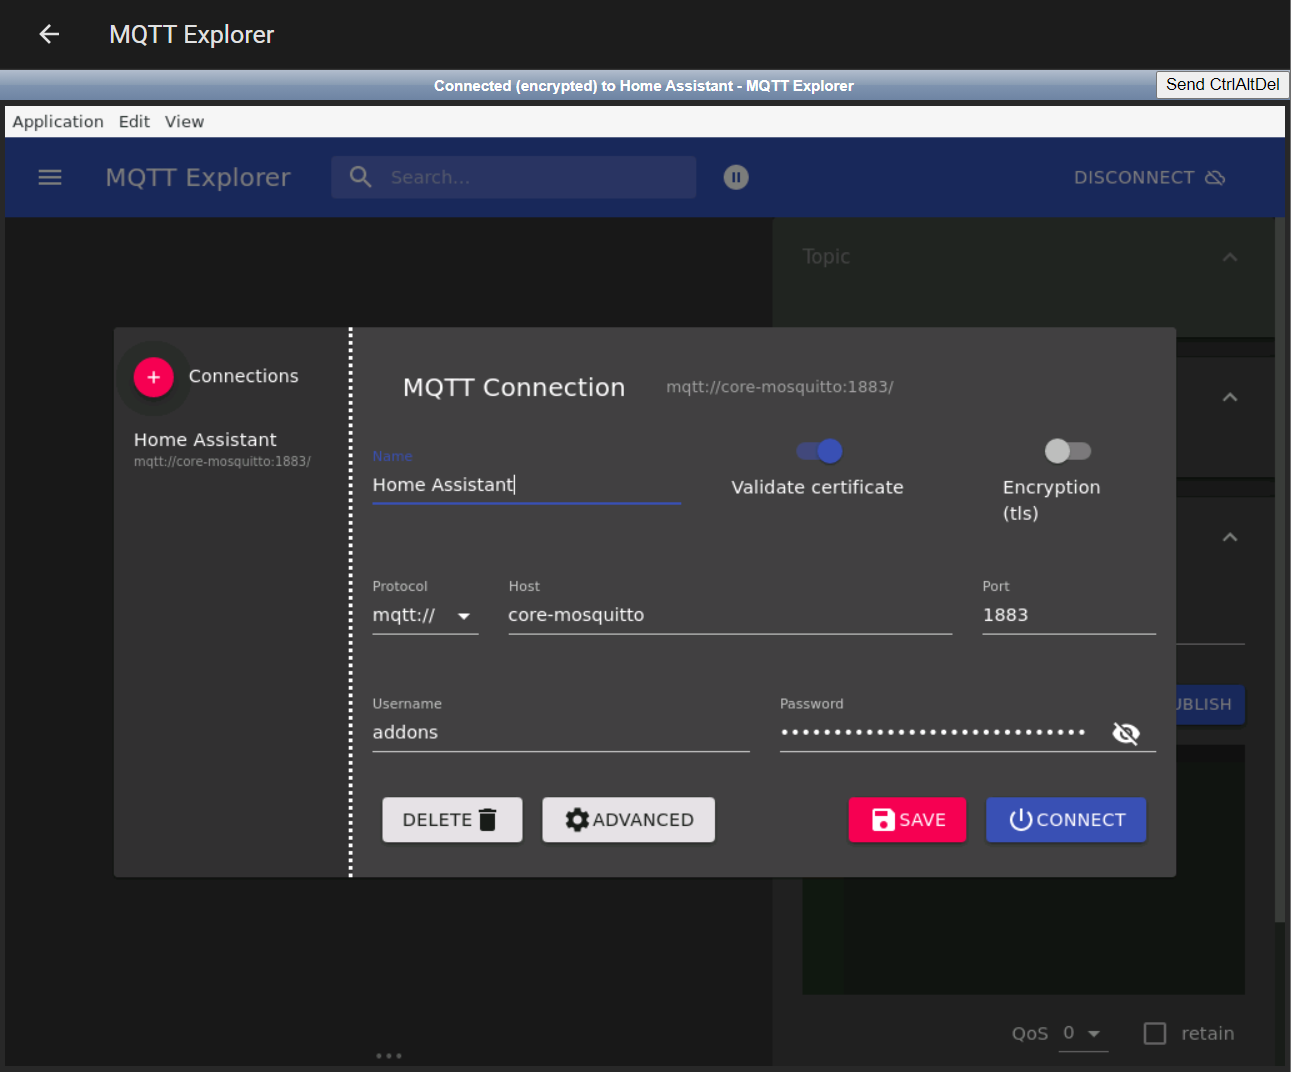Enable the Encryption (tls) switch
The height and width of the screenshot is (1072, 1291).
point(1068,451)
